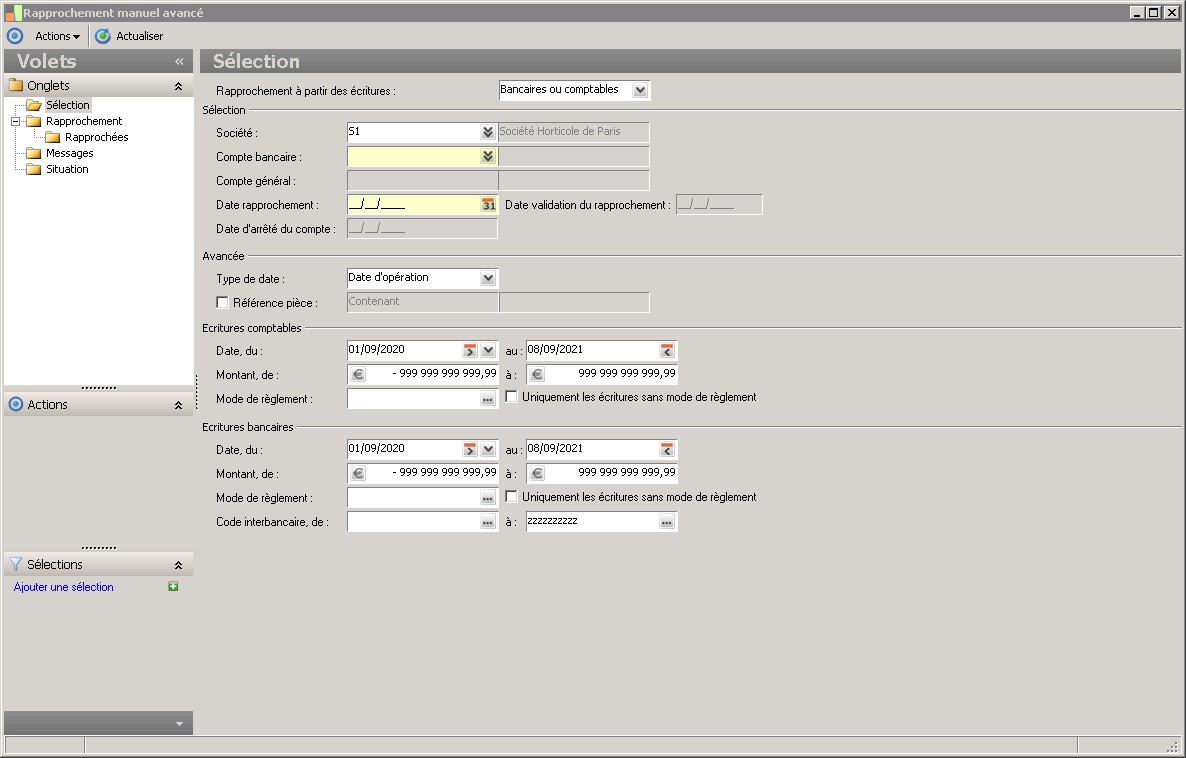Select the Situation tree item
This screenshot has height=758, width=1186.
click(x=67, y=169)
